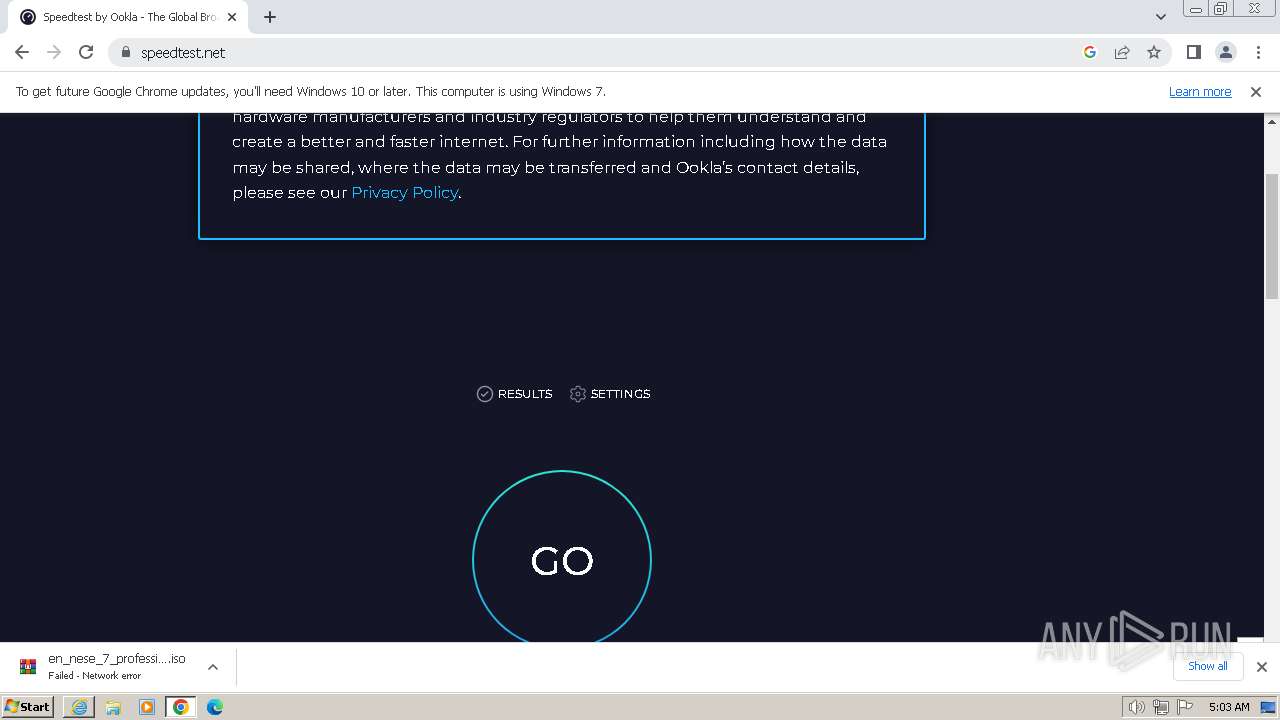
Task: Click the en_nese_7_professi....iso download item
Action: (117, 667)
